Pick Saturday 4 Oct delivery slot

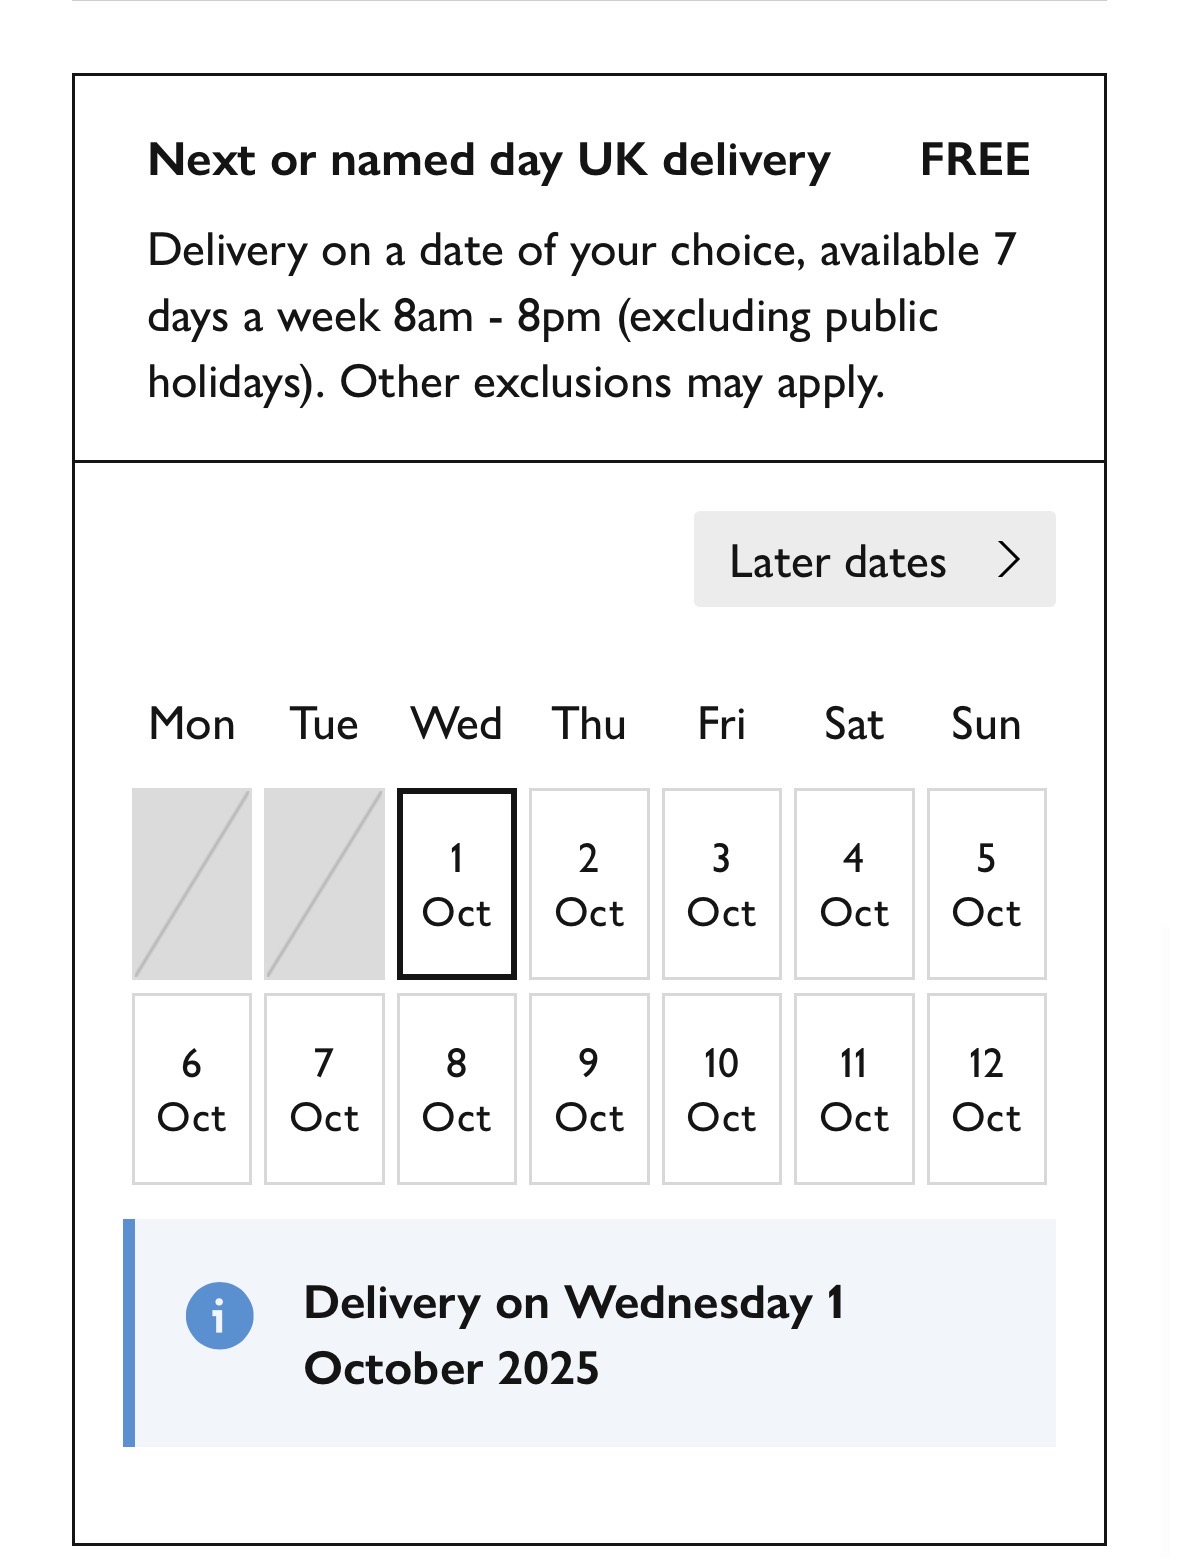(854, 884)
